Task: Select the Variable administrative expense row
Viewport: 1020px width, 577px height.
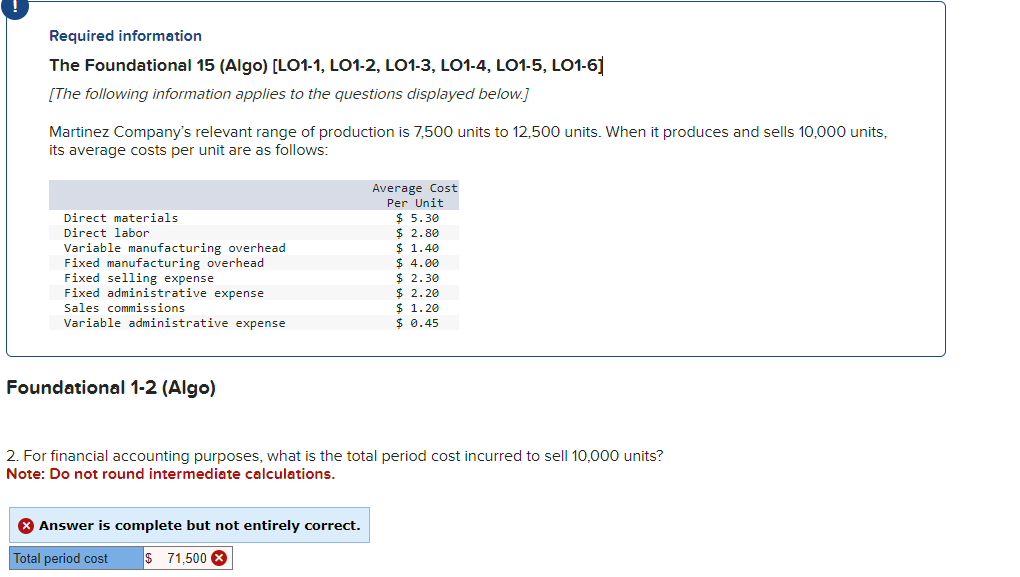Action: coord(250,322)
